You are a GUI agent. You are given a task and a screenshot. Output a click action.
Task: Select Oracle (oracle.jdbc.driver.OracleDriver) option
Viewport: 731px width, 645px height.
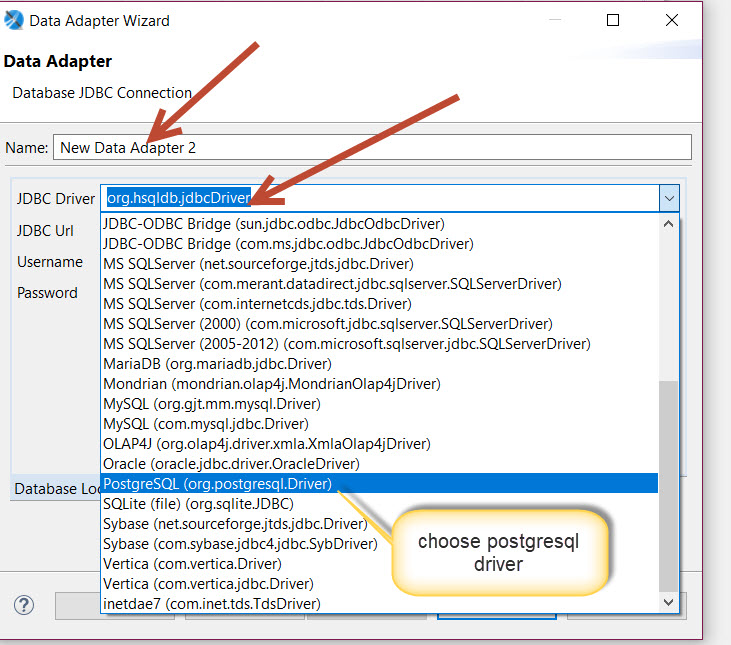pos(231,464)
